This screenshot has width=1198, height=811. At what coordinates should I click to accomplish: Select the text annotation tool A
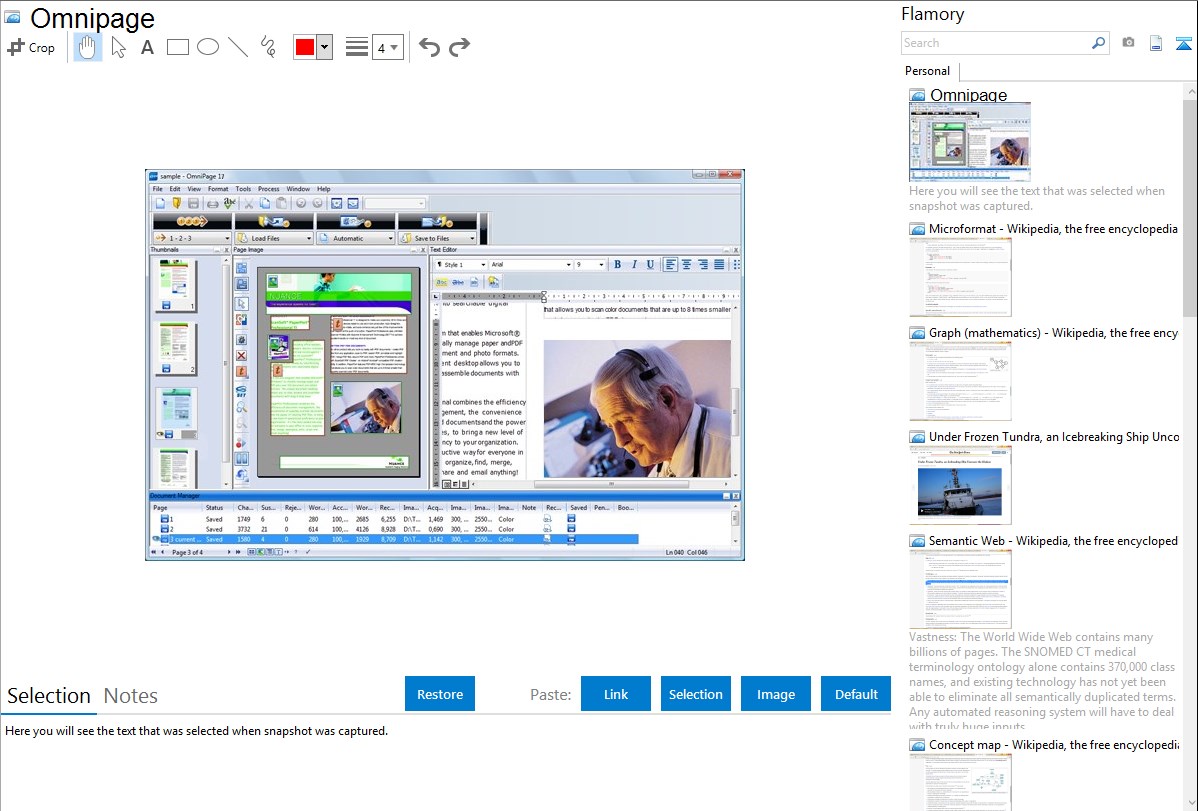[x=147, y=47]
